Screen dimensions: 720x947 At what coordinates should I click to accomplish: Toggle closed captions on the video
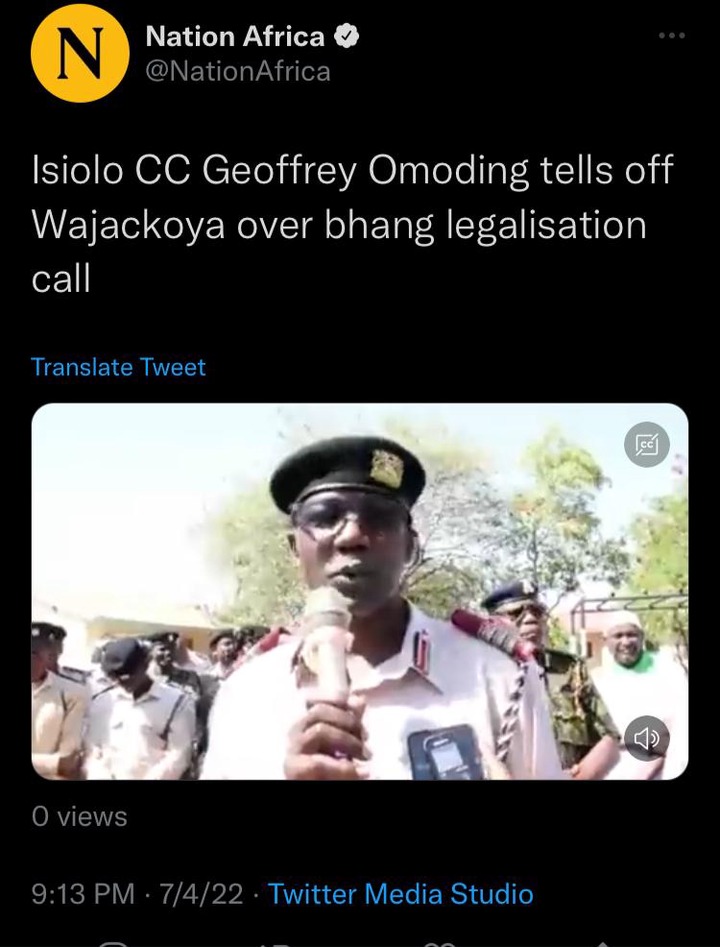click(x=646, y=445)
